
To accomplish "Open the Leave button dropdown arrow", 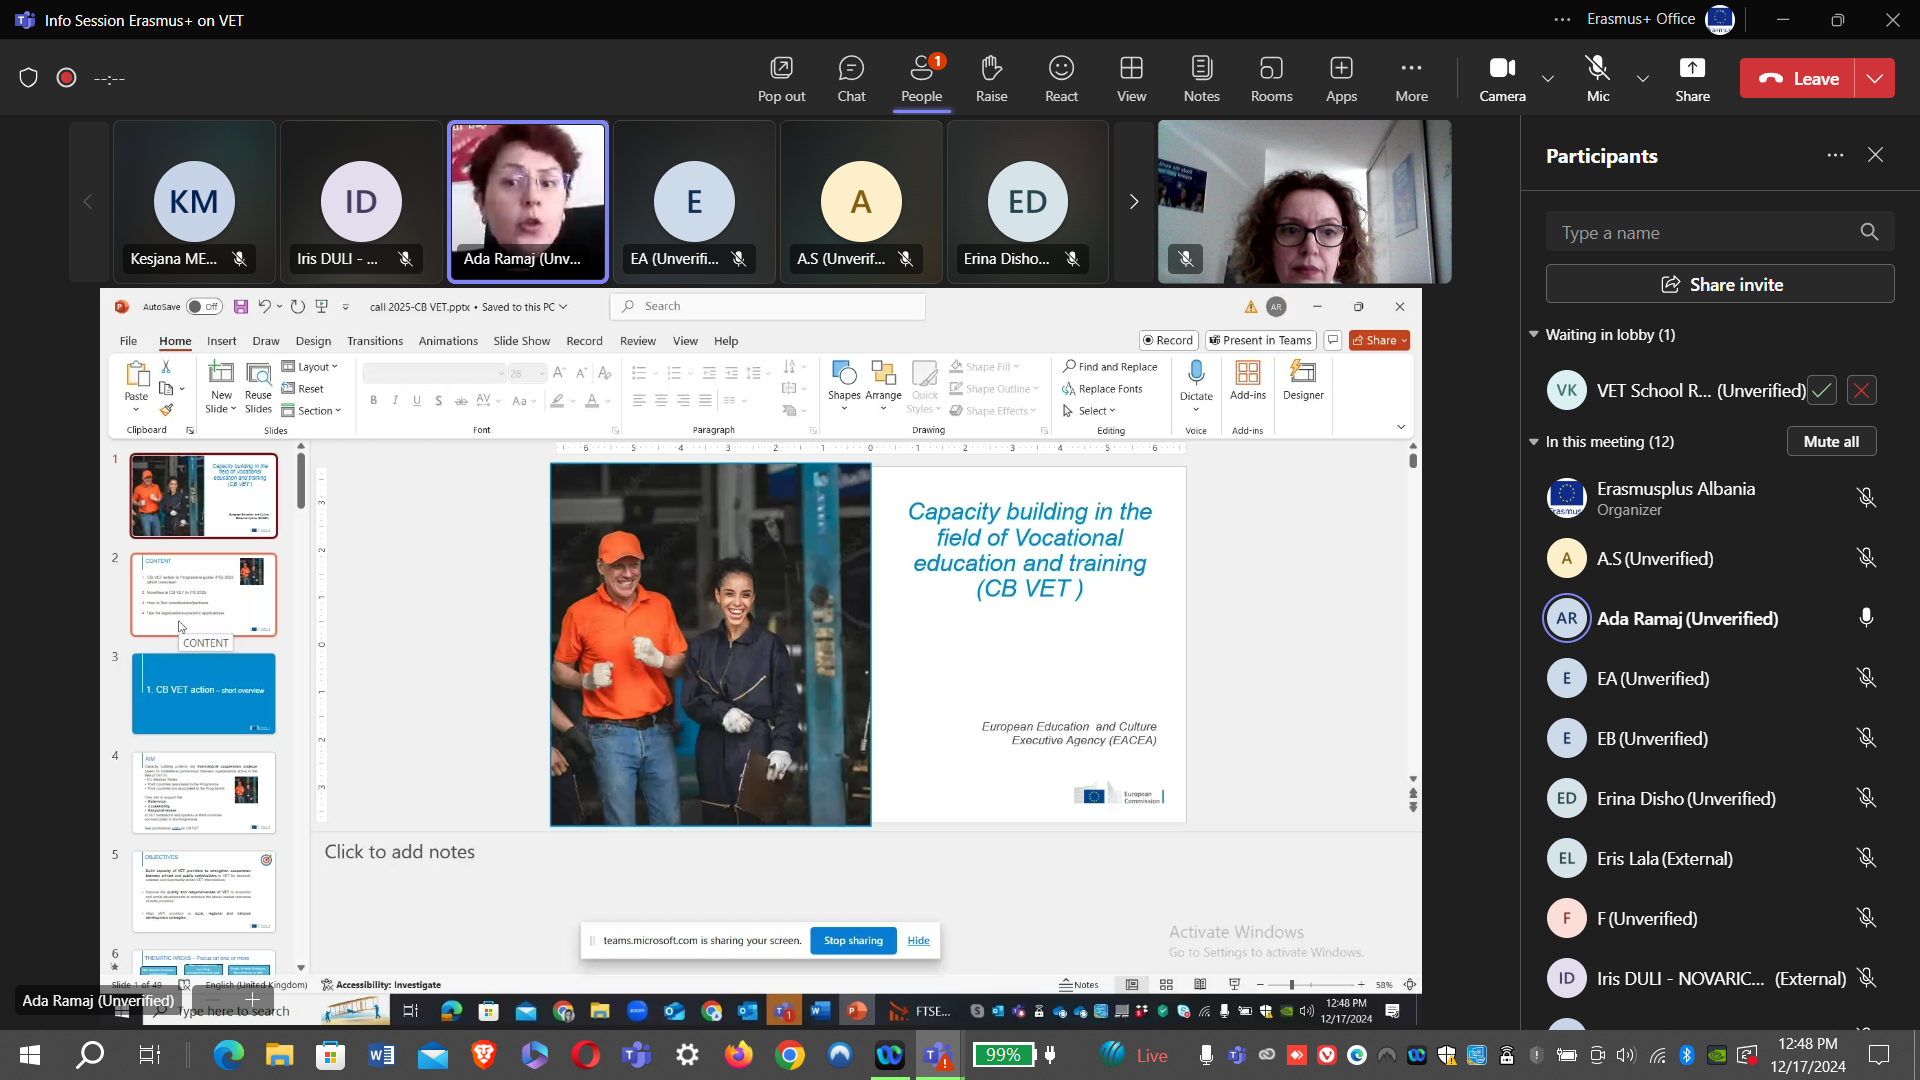I will (x=1875, y=78).
